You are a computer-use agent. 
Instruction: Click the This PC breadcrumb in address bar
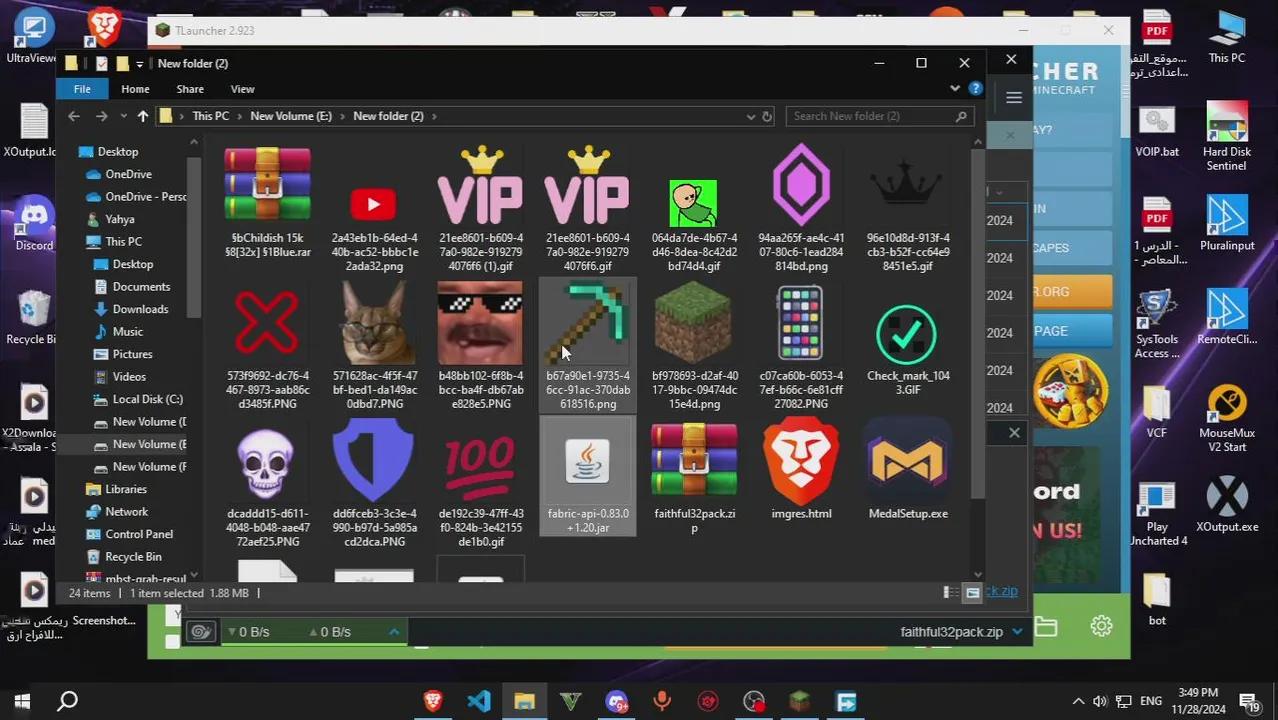210,116
